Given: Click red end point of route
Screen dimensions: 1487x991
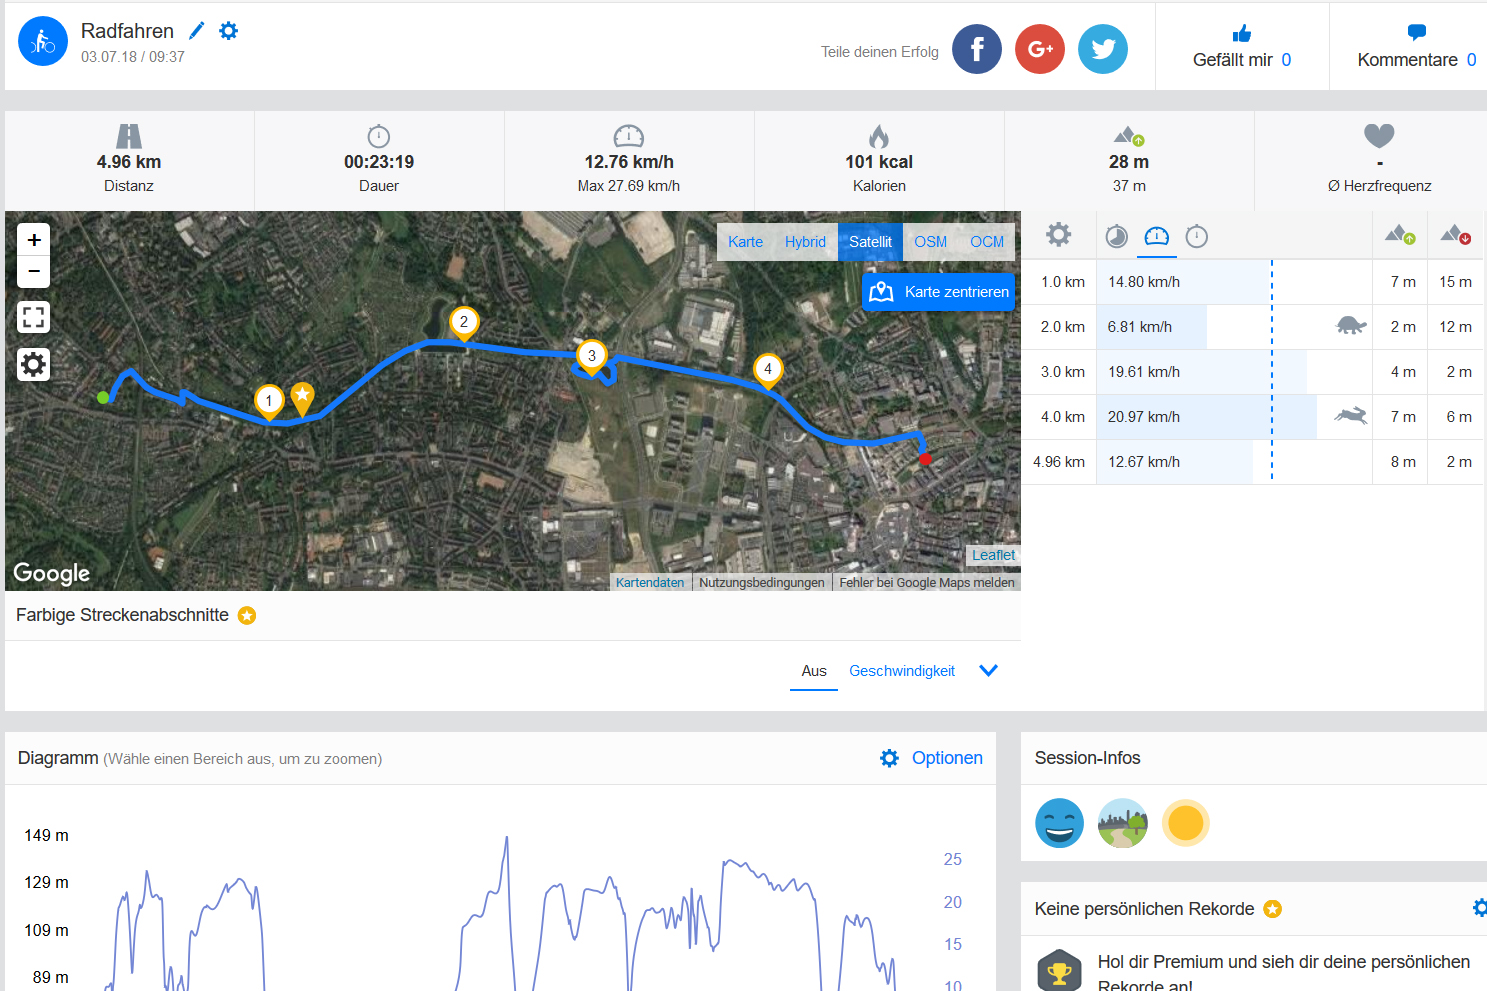Looking at the screenshot, I should click(925, 459).
